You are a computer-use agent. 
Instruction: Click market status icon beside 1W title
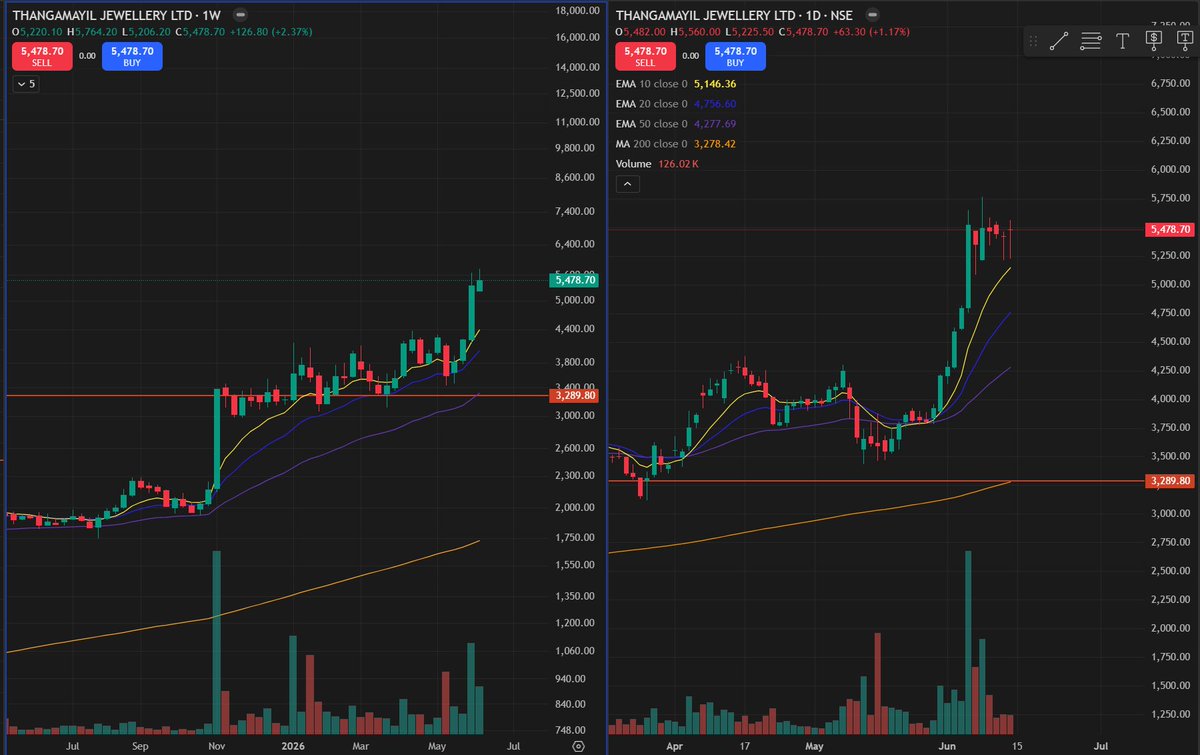point(242,16)
